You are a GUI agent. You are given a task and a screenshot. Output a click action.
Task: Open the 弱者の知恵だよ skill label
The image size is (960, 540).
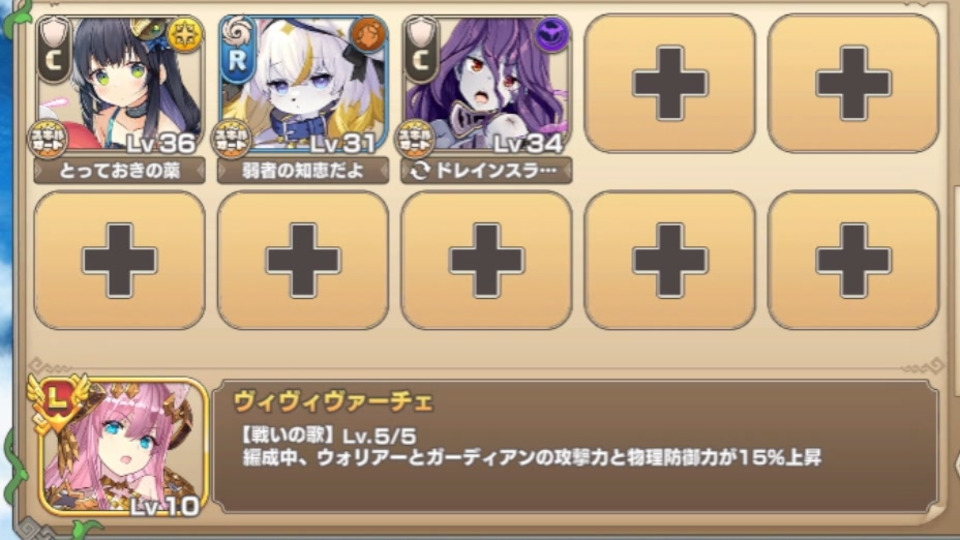tap(303, 171)
